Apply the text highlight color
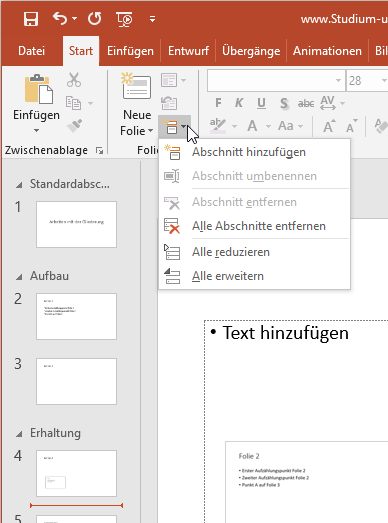Image resolution: width=388 pixels, height=523 pixels. [x=218, y=126]
